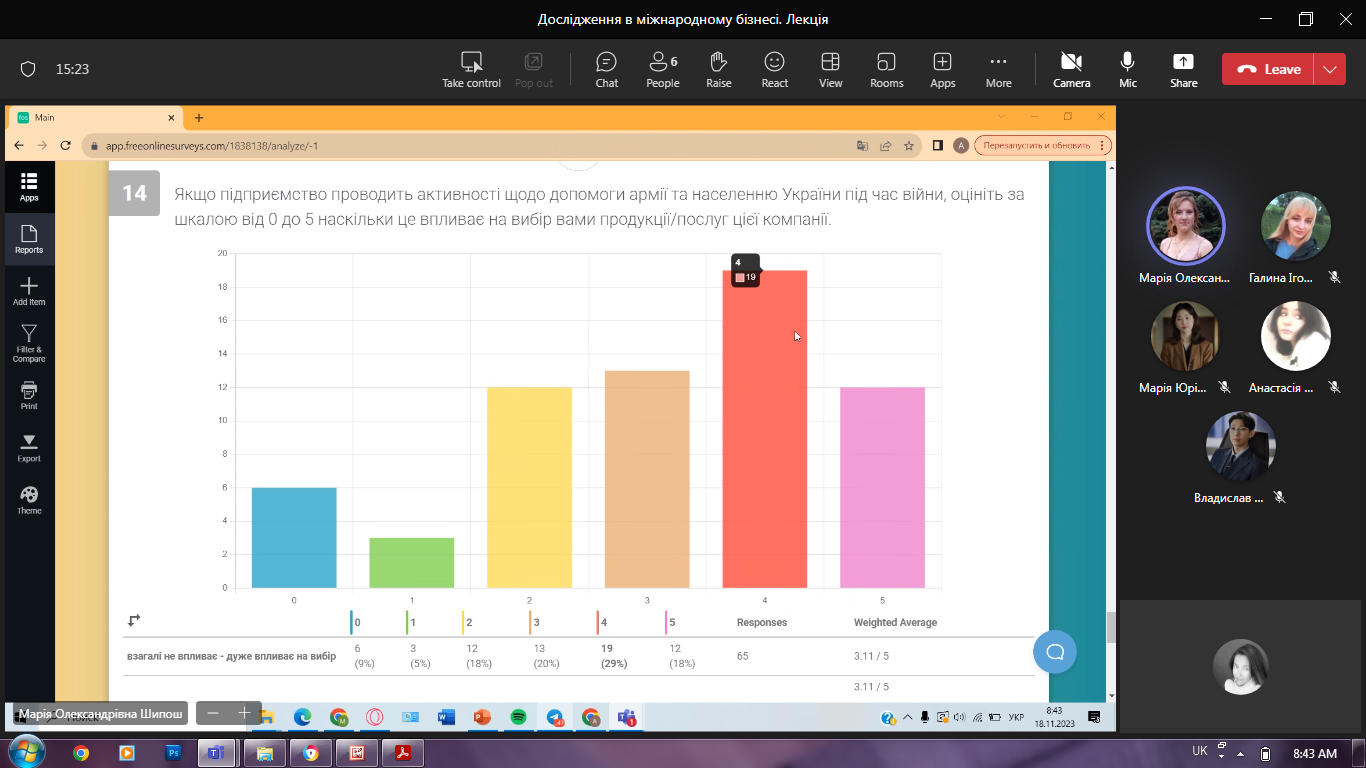1366x768 pixels.
Task: Leave the meeting
Action: [1269, 69]
